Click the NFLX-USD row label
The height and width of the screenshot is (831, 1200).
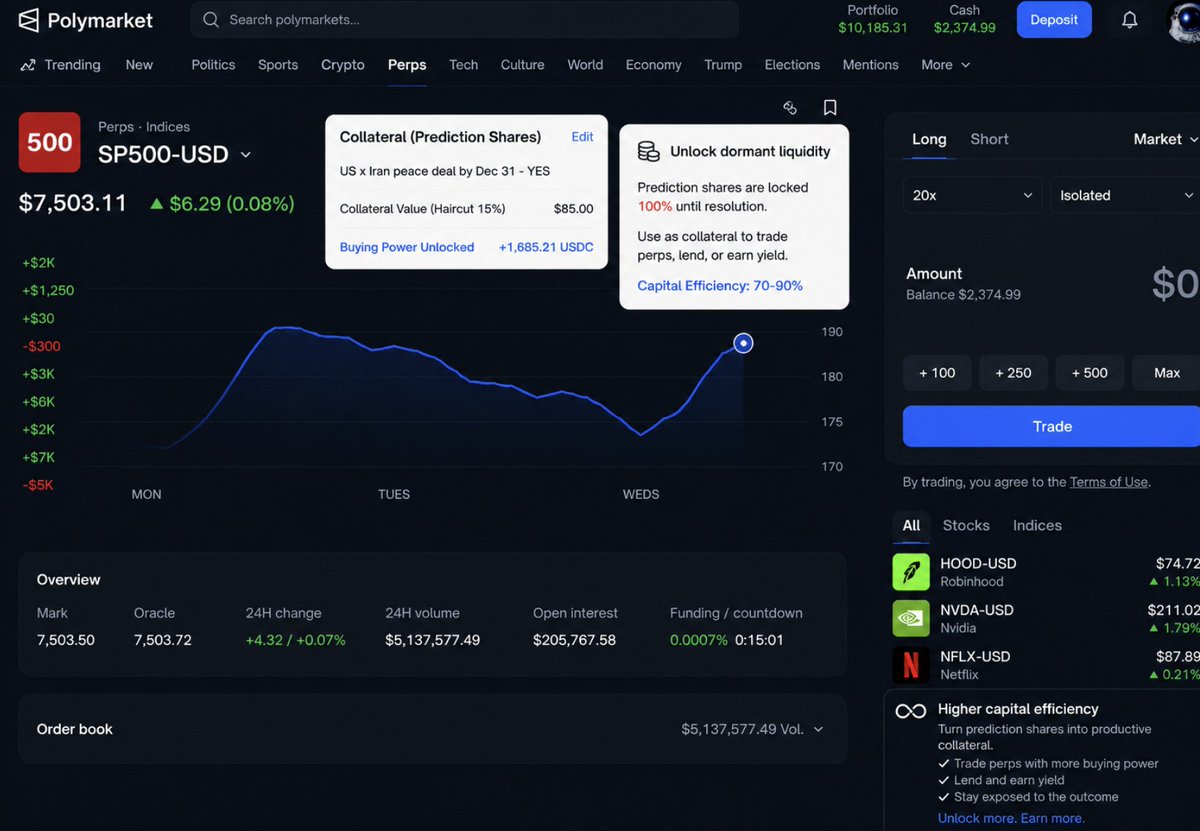tap(975, 657)
